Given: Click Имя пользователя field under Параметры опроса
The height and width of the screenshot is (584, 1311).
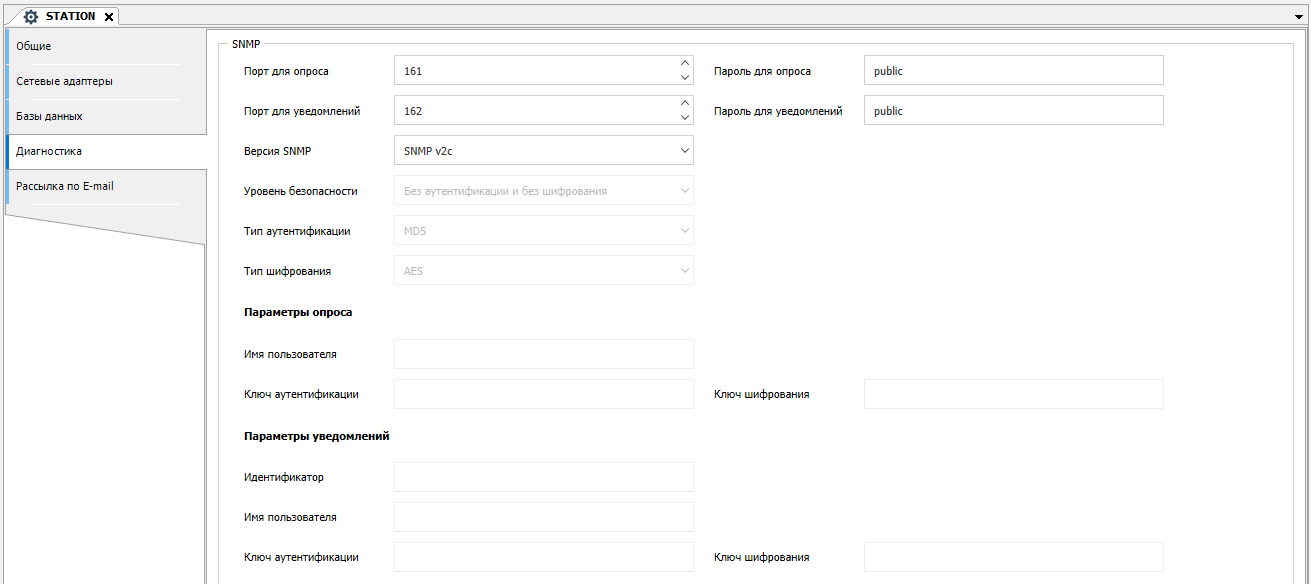Looking at the screenshot, I should coord(543,354).
